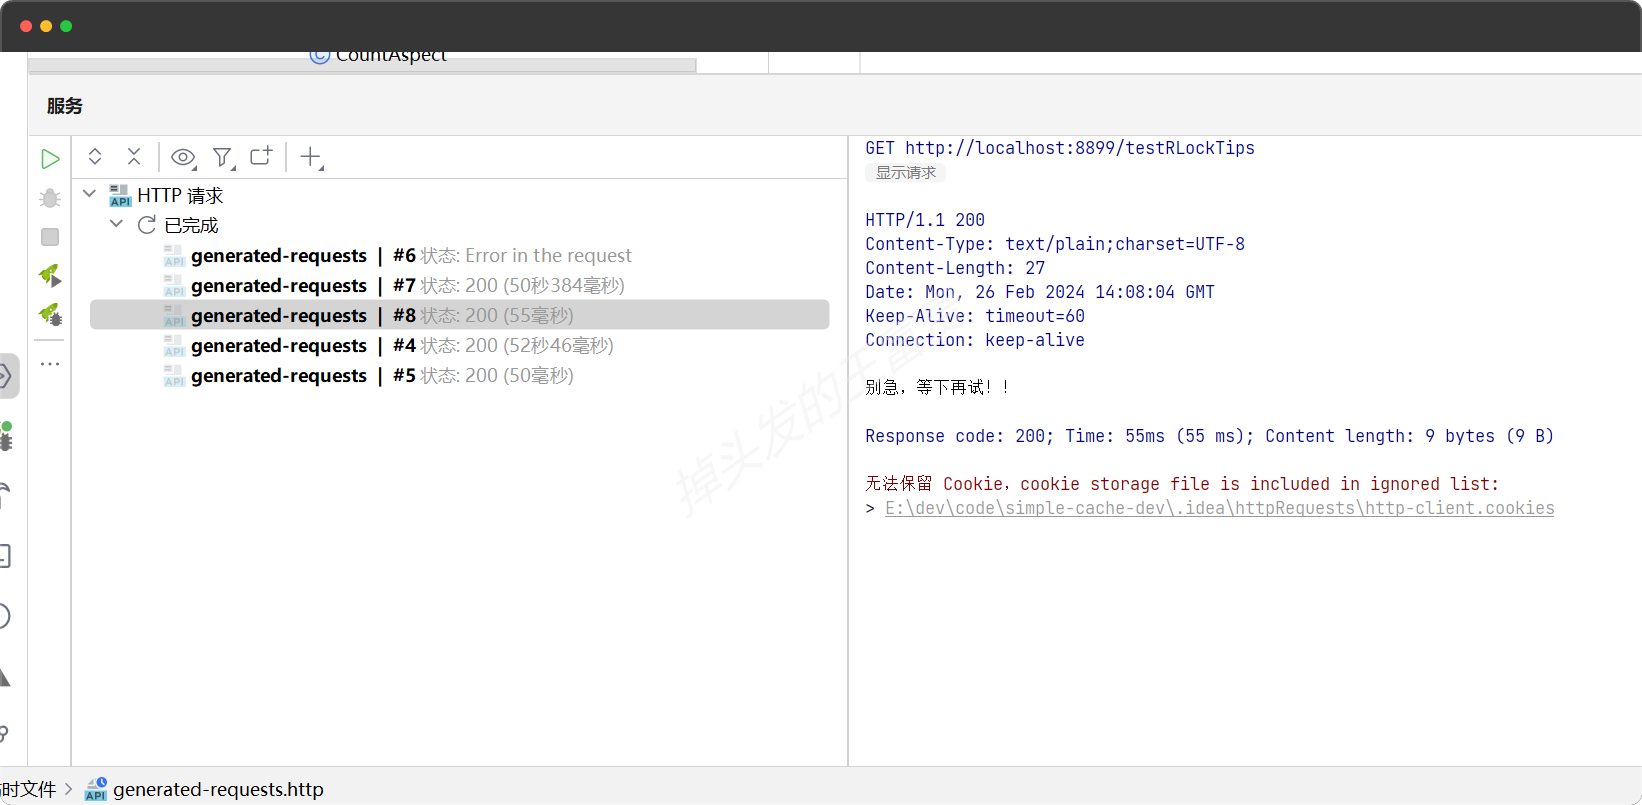1642x805 pixels.
Task: Click the green Run arrow in Services
Action: [50, 159]
